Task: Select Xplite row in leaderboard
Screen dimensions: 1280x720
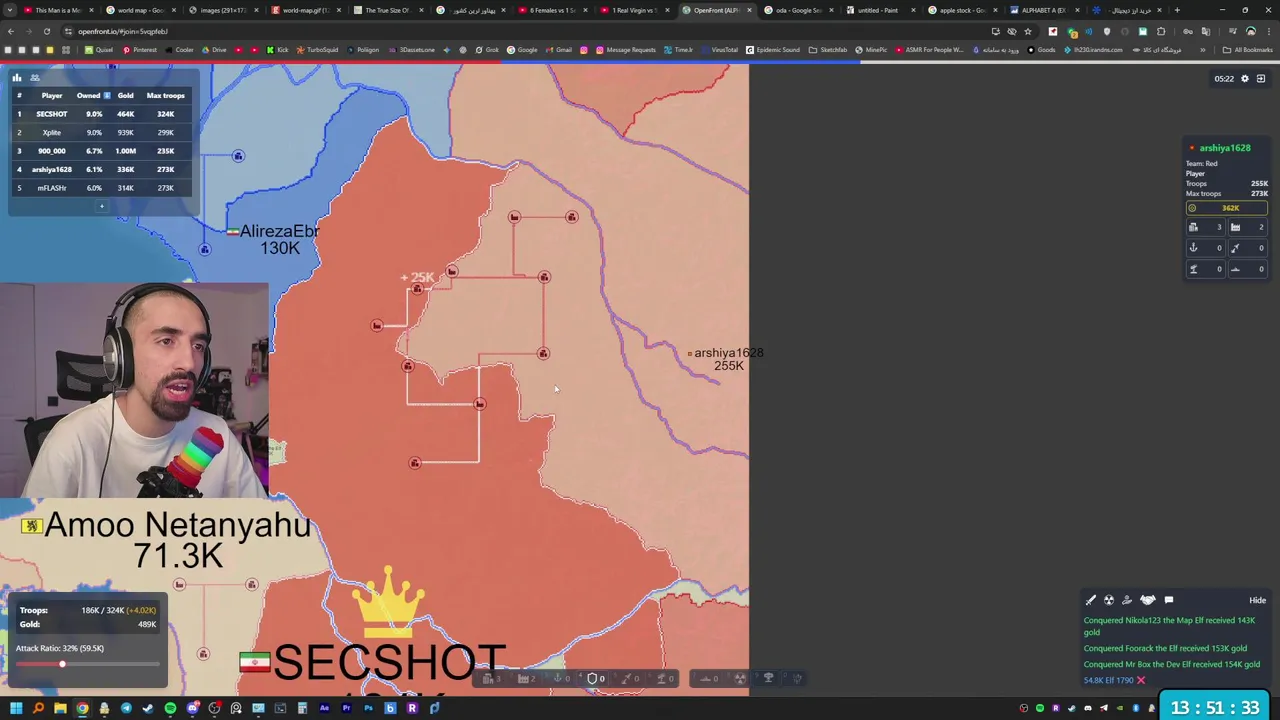Action: pos(101,132)
